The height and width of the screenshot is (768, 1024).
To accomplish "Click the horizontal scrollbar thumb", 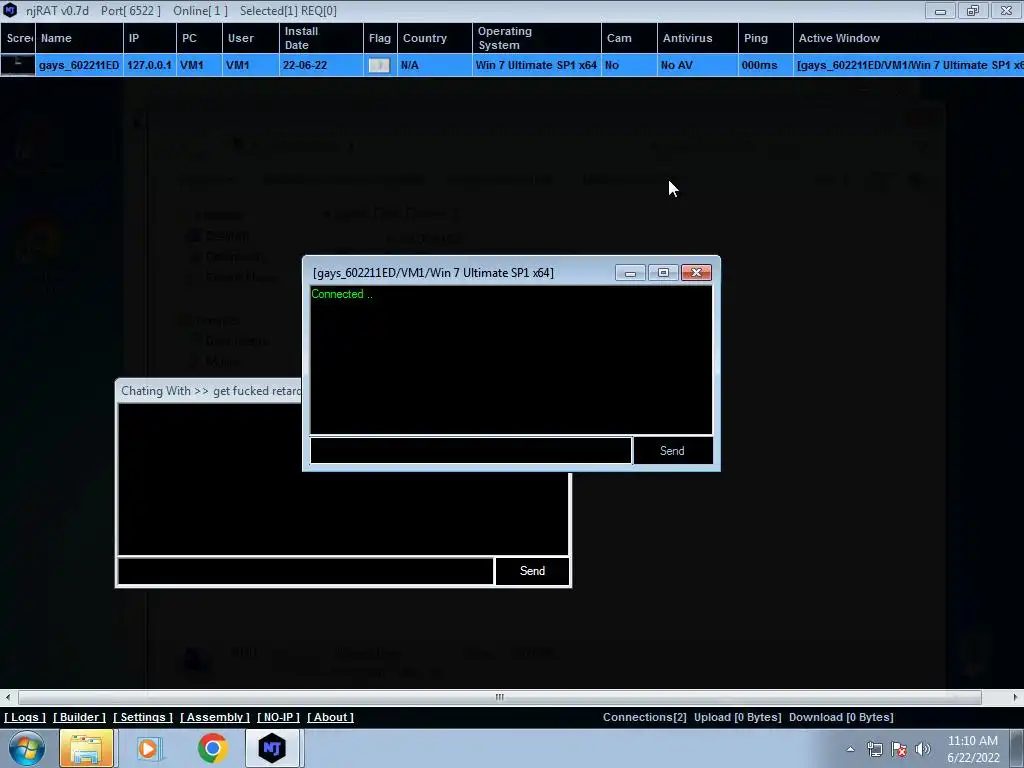I will click(x=500, y=697).
